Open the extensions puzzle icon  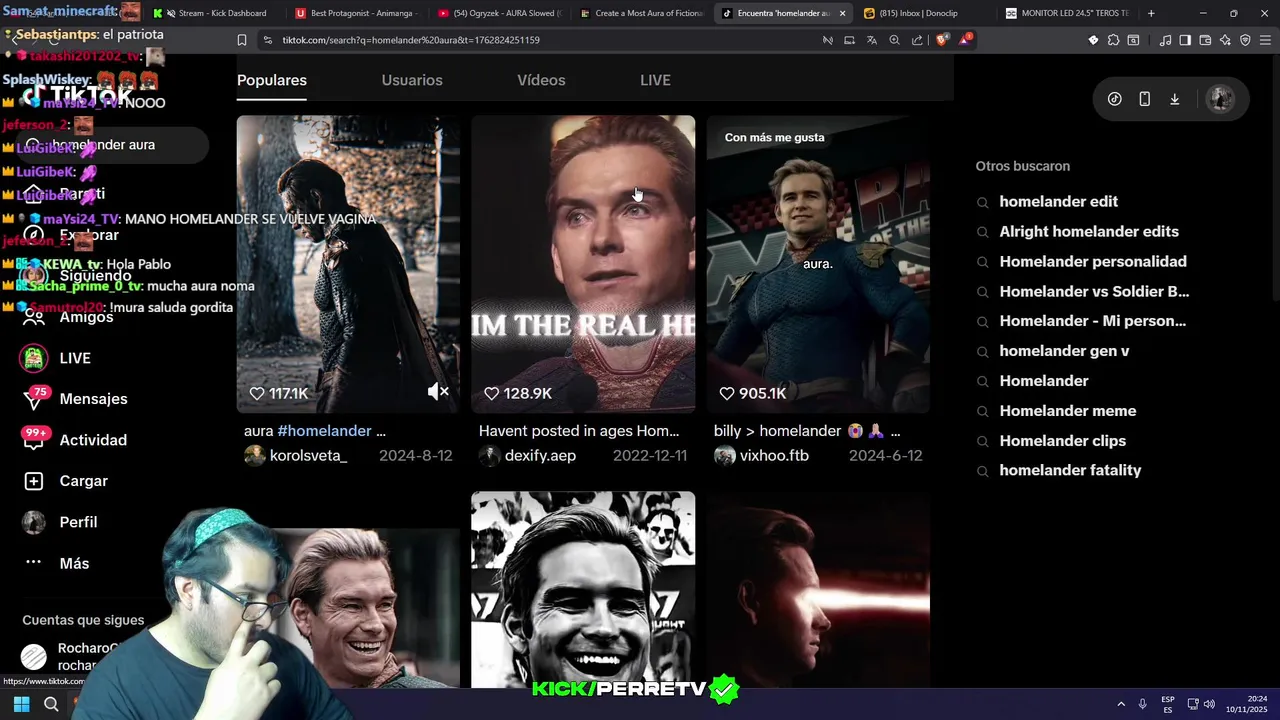coord(1113,40)
